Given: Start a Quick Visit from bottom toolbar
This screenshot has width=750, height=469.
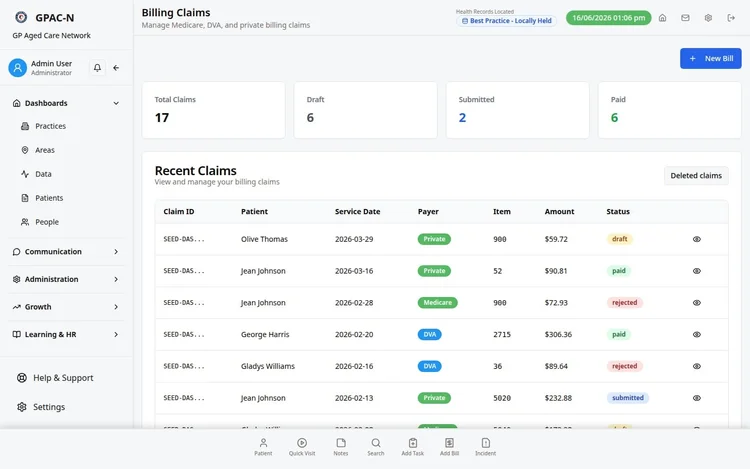Looking at the screenshot, I should coord(302,447).
